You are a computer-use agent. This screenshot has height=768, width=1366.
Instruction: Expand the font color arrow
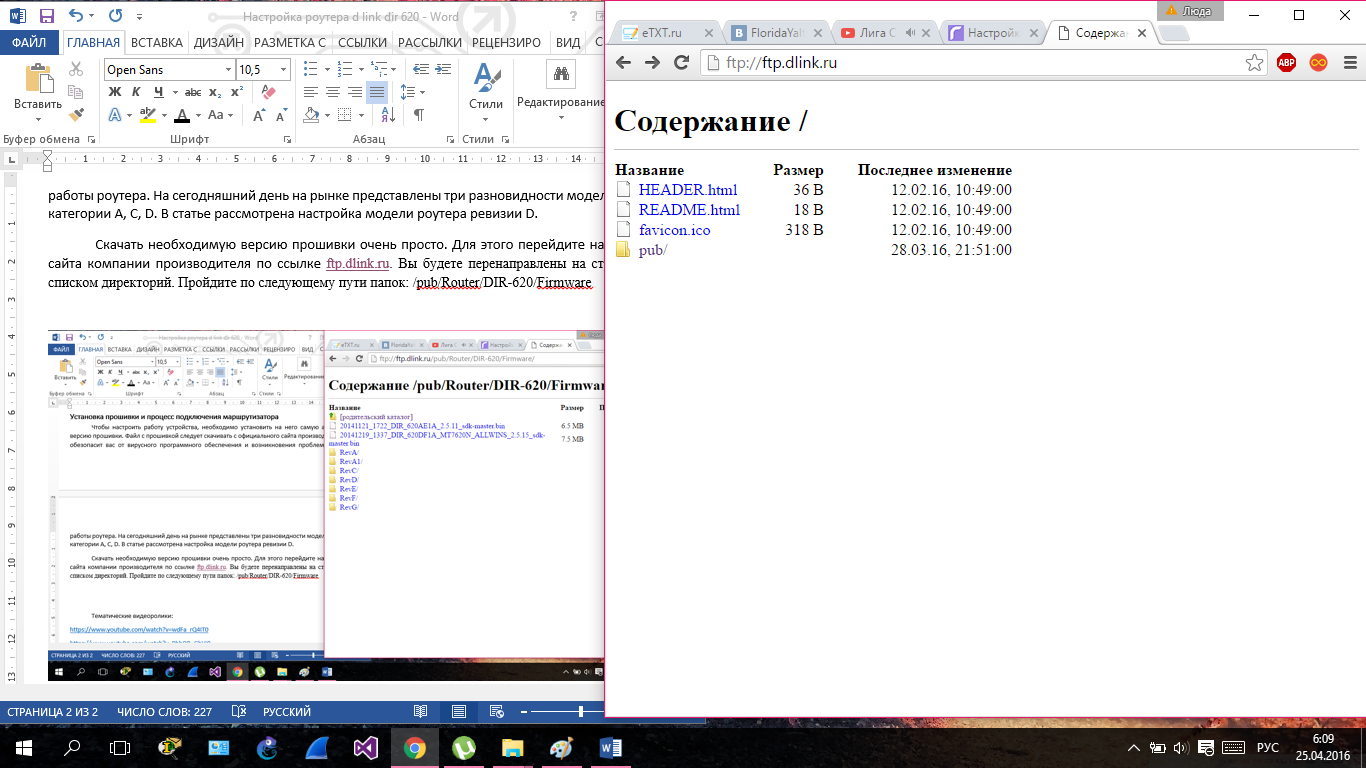(196, 116)
